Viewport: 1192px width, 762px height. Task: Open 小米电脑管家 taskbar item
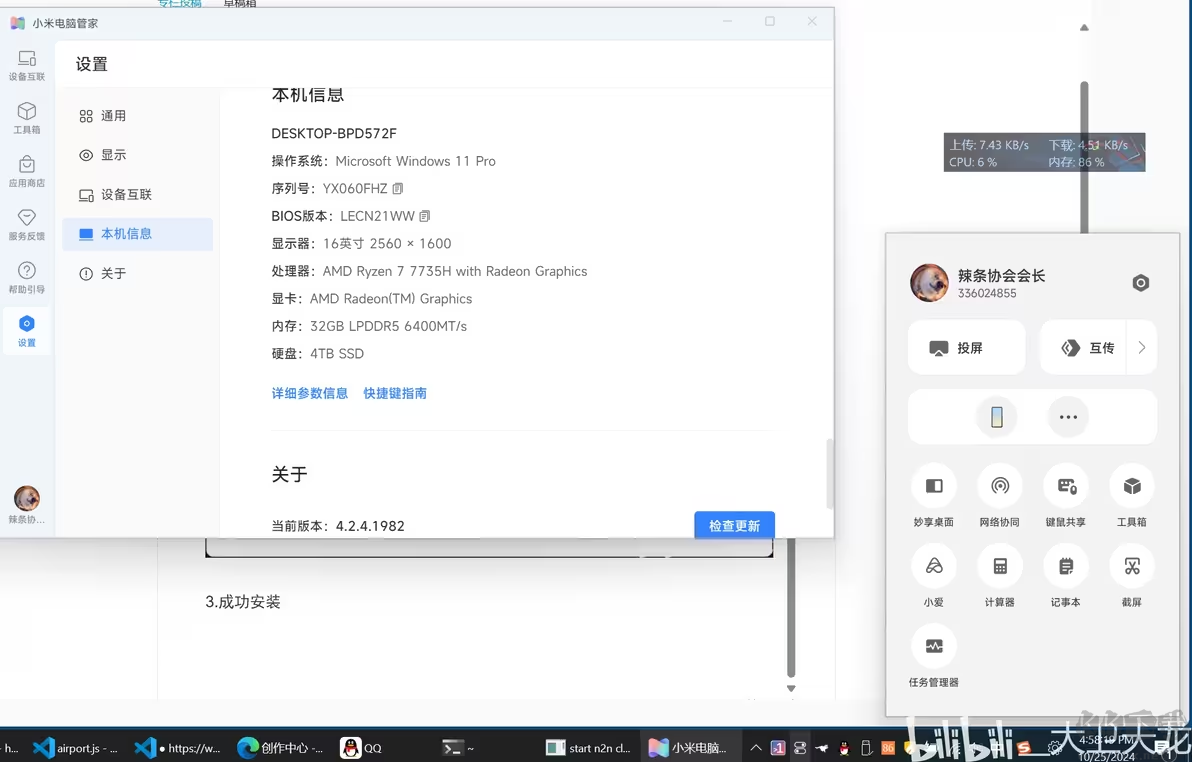tap(688, 748)
